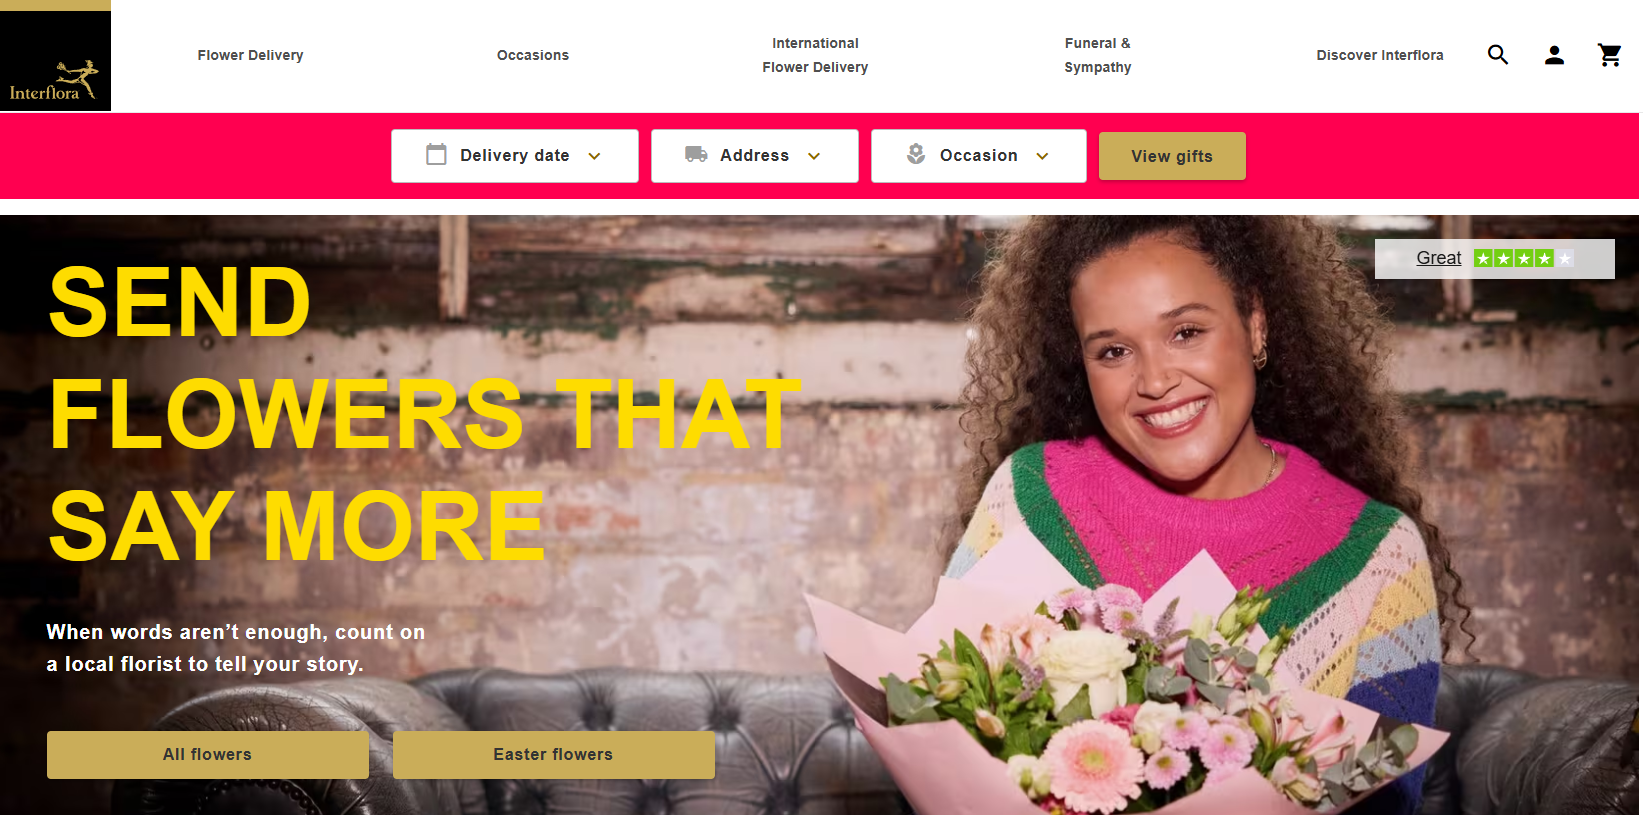The image size is (1643, 818).
Task: Open the account profile icon
Action: pyautogui.click(x=1554, y=55)
